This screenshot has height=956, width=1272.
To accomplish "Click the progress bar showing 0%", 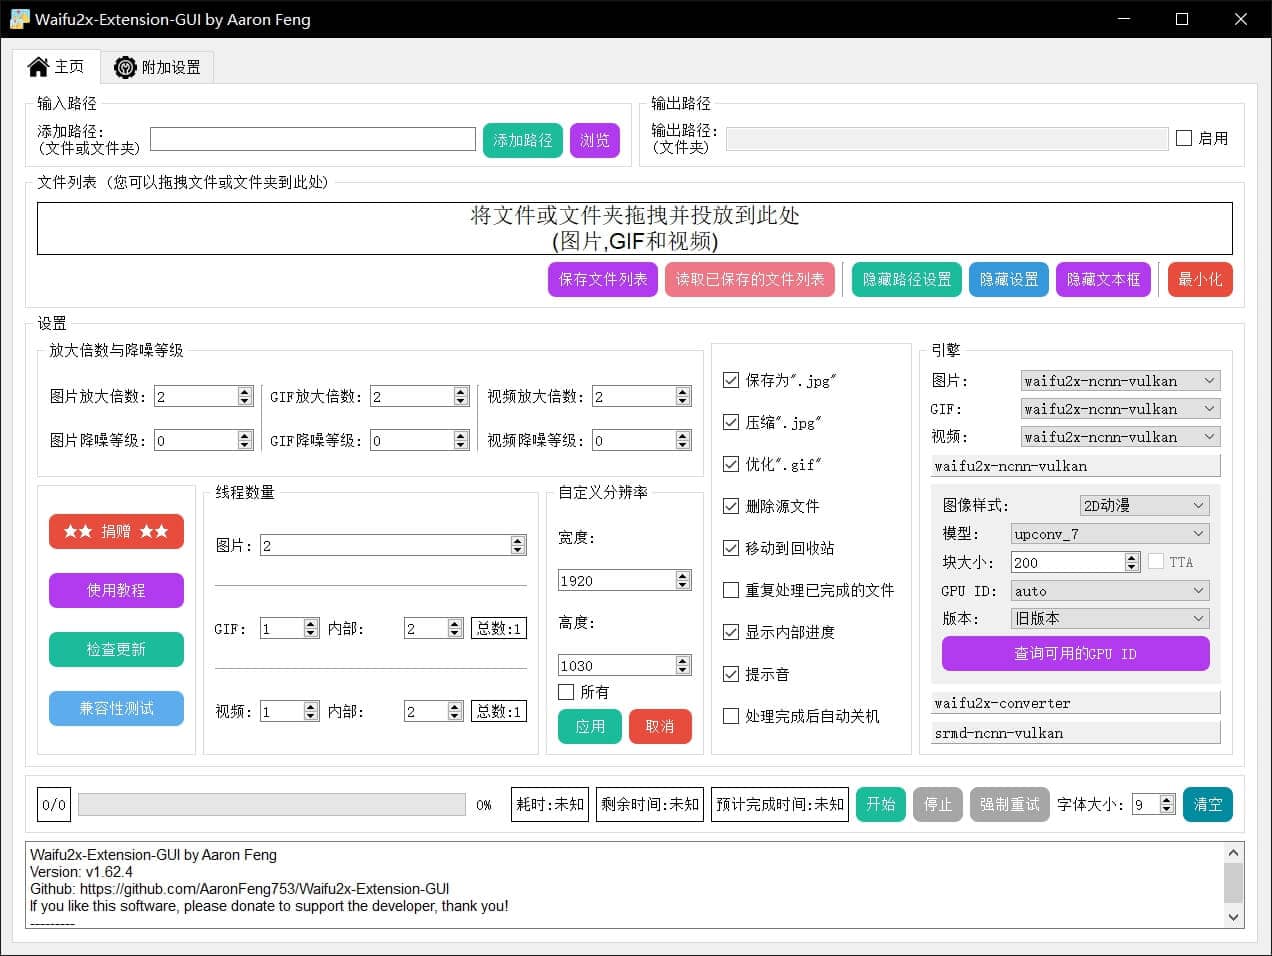I will coord(271,804).
